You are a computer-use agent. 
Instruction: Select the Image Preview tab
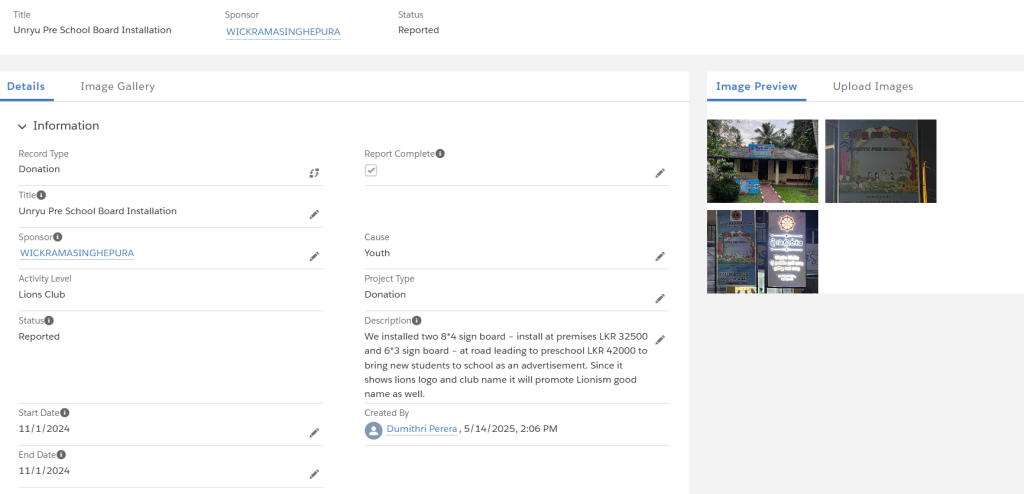756,86
